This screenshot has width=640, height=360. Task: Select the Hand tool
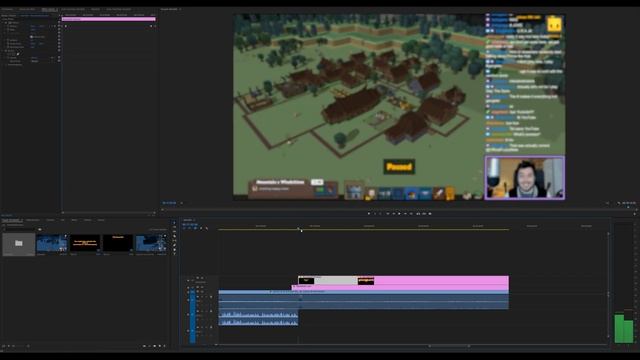(174, 249)
